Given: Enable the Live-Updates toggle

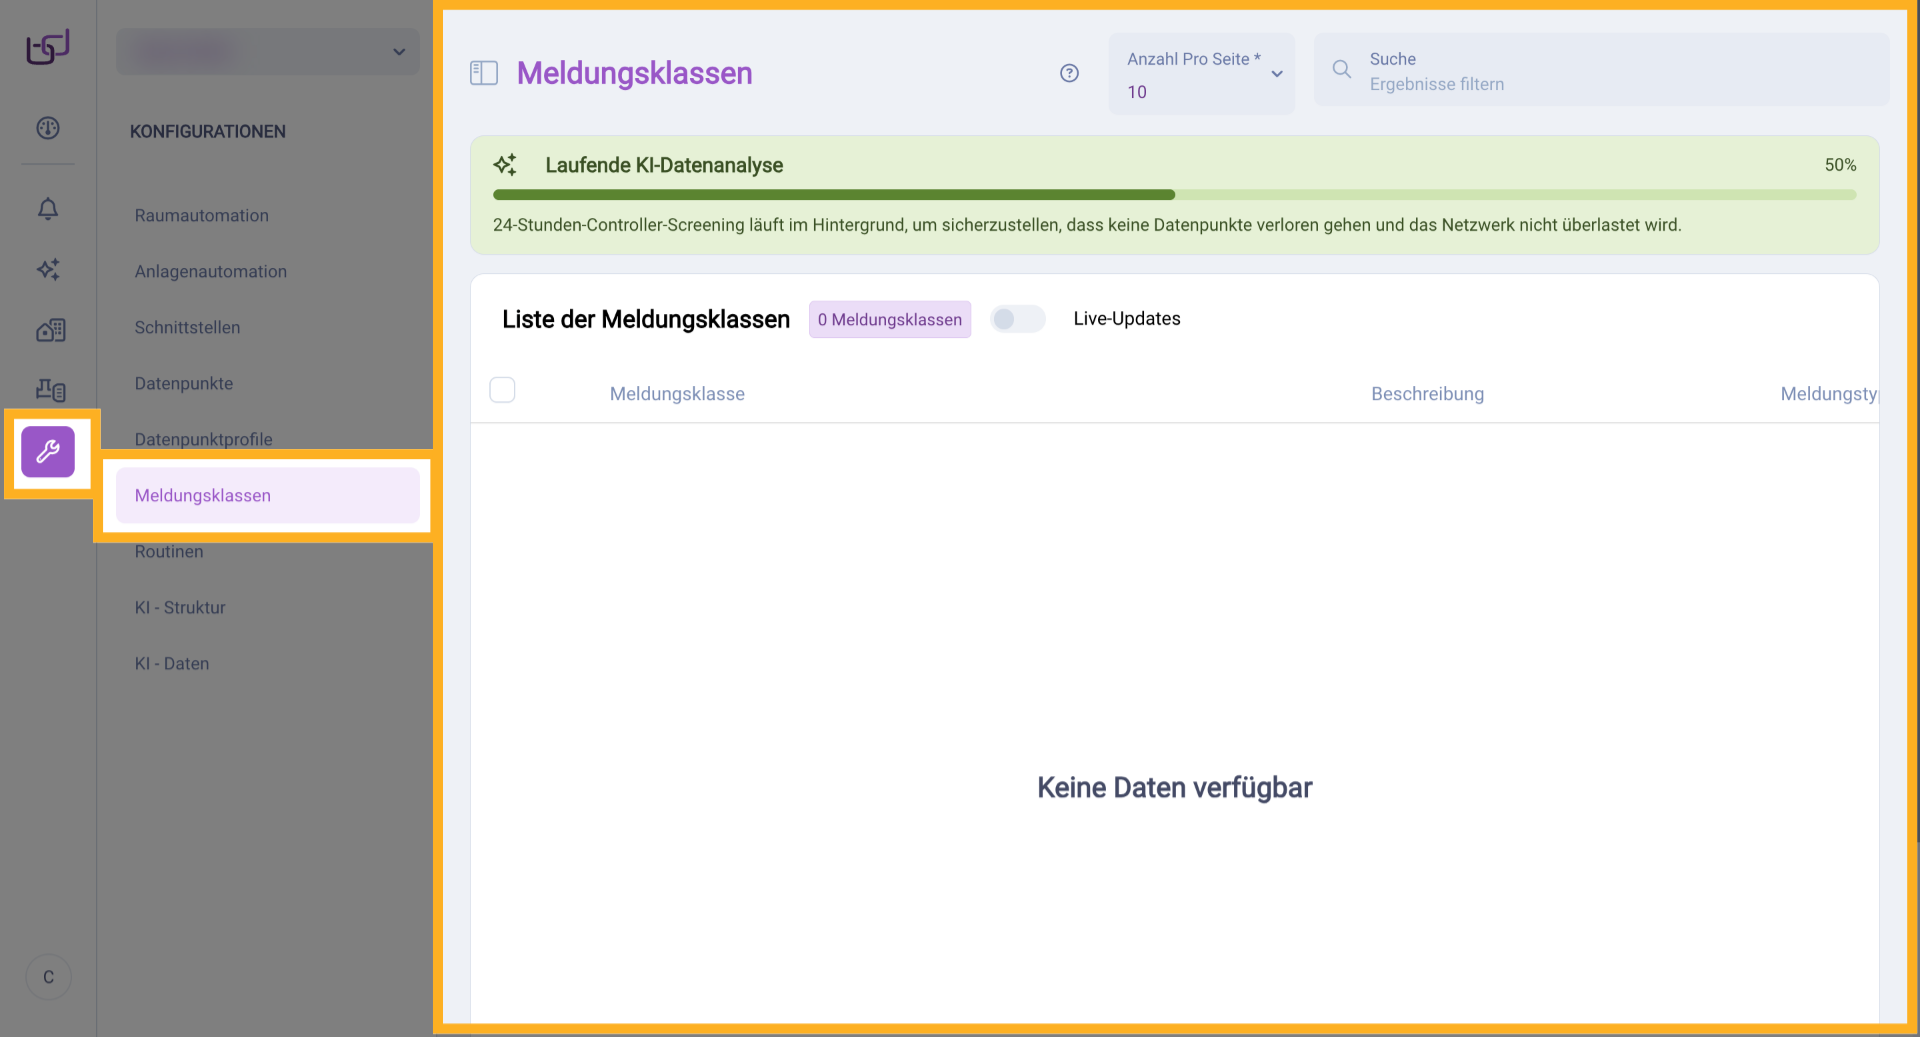Looking at the screenshot, I should tap(1017, 319).
